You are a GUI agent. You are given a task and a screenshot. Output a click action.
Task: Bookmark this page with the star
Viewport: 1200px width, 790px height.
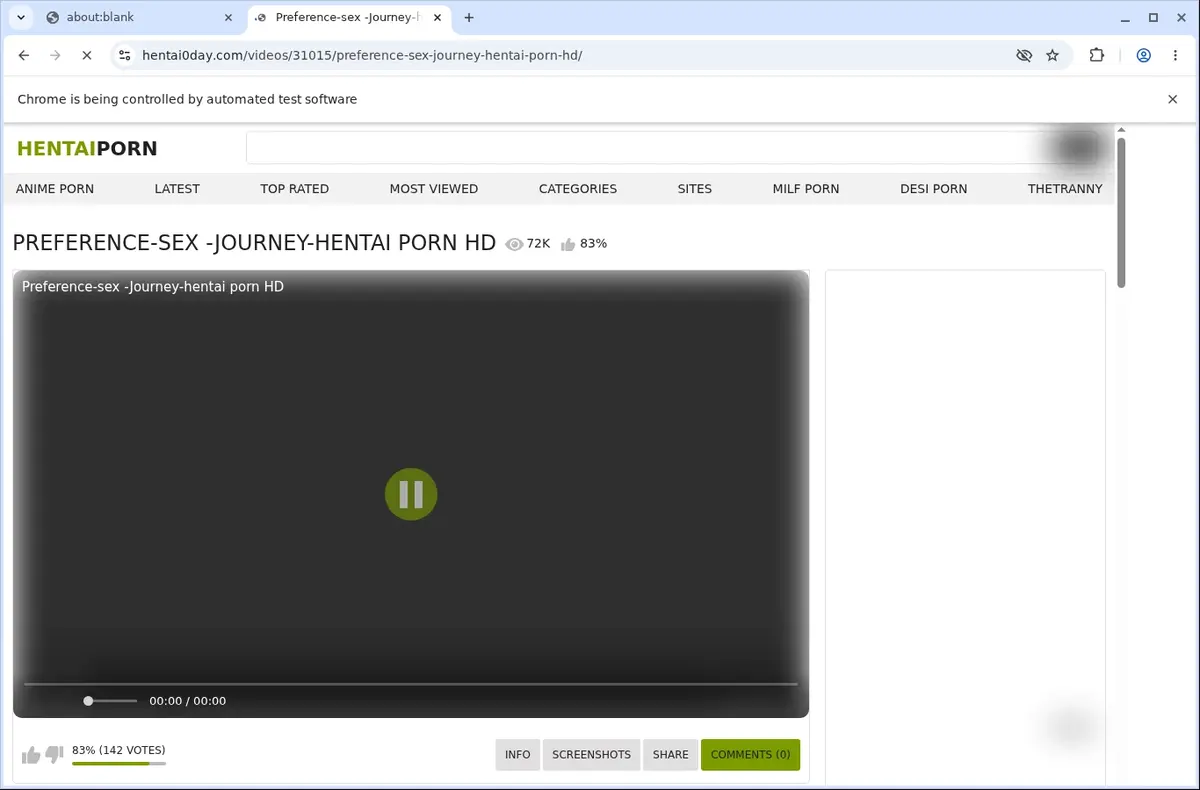click(x=1052, y=55)
